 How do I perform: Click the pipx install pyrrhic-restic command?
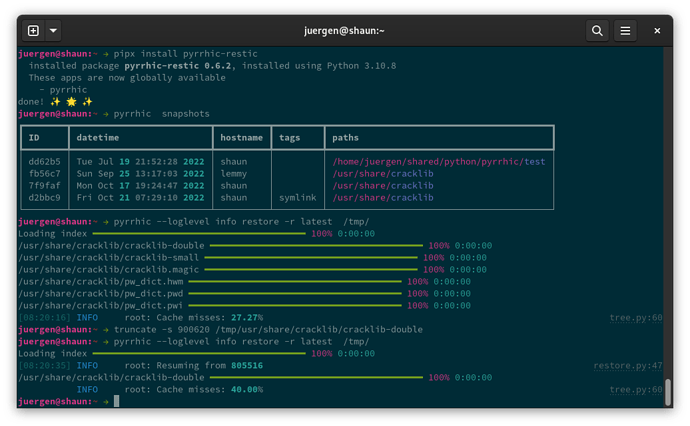coord(186,54)
